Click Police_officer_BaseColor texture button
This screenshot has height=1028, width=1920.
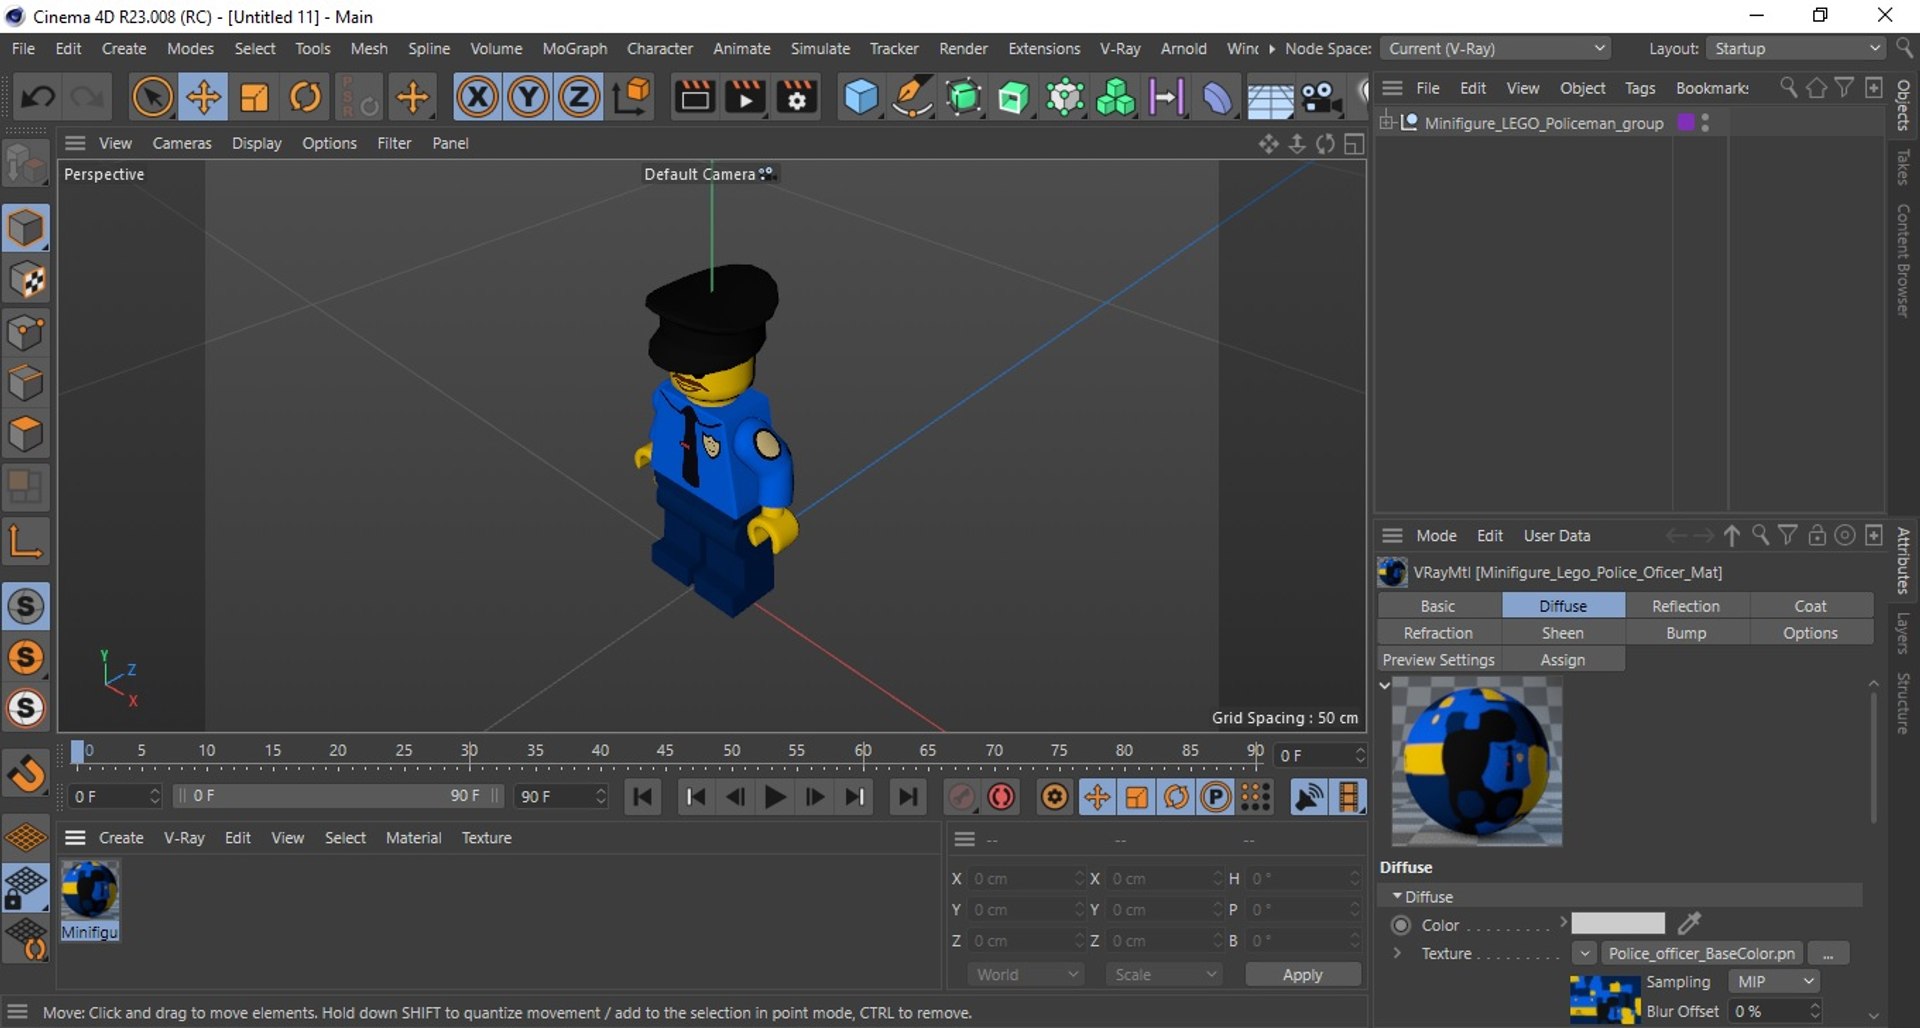pyautogui.click(x=1701, y=954)
